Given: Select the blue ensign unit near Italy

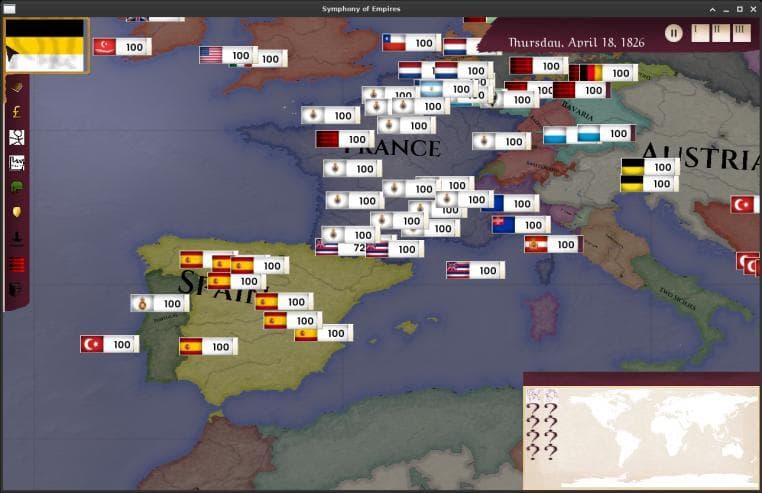Looking at the screenshot, I should click(521, 225).
